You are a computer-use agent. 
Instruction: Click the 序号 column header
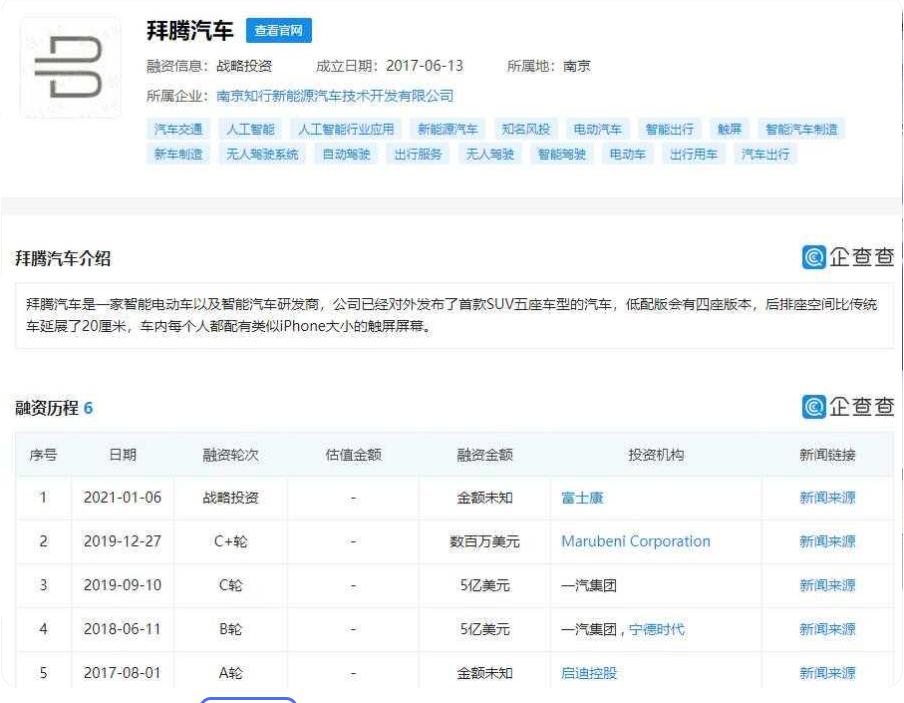click(43, 455)
